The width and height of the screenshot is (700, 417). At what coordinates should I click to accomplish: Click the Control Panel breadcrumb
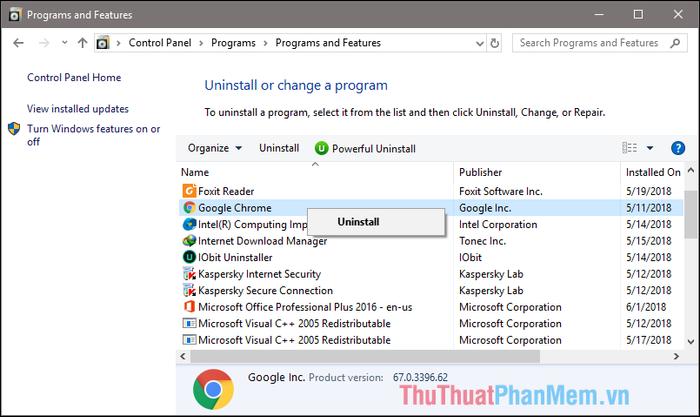[160, 43]
